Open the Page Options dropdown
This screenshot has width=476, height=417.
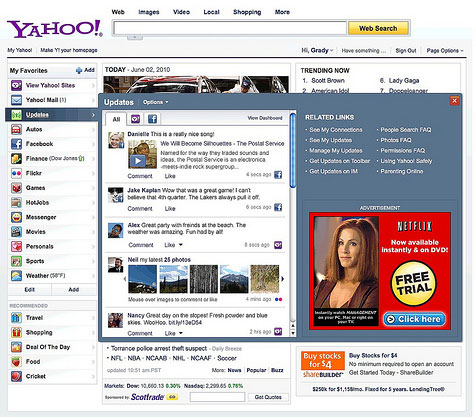point(445,51)
